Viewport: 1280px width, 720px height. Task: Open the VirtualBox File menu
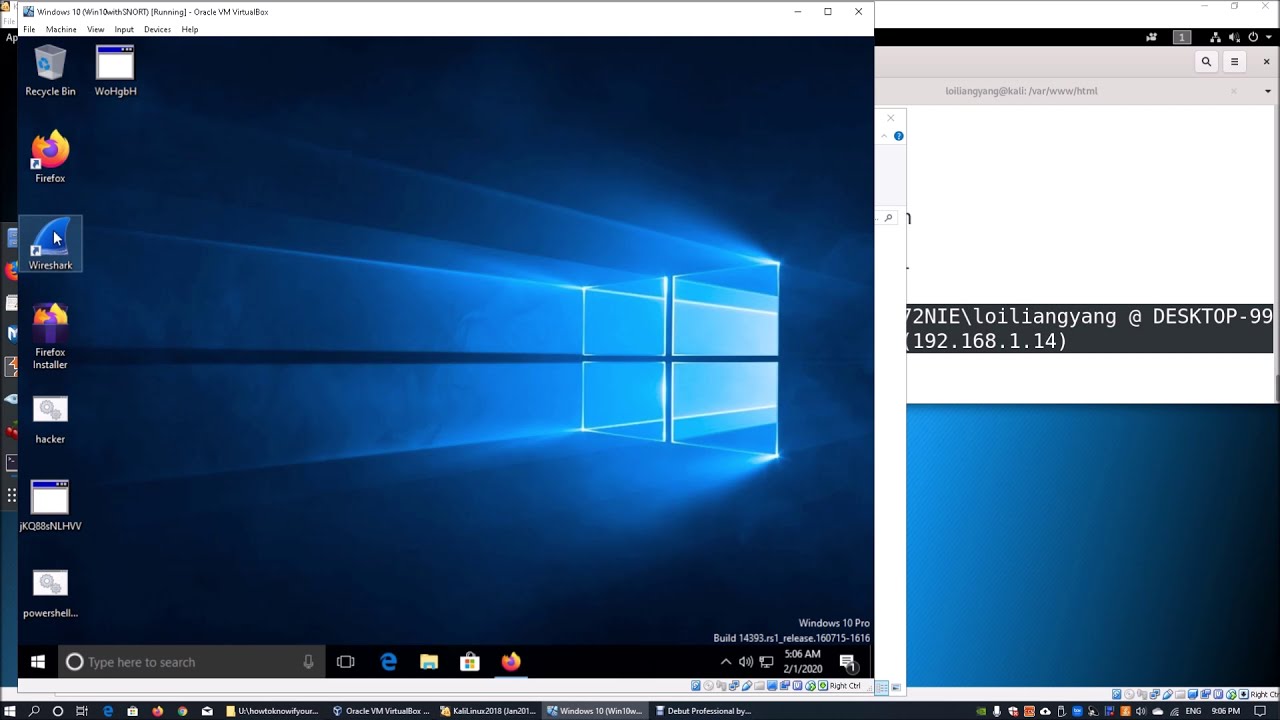click(x=29, y=29)
